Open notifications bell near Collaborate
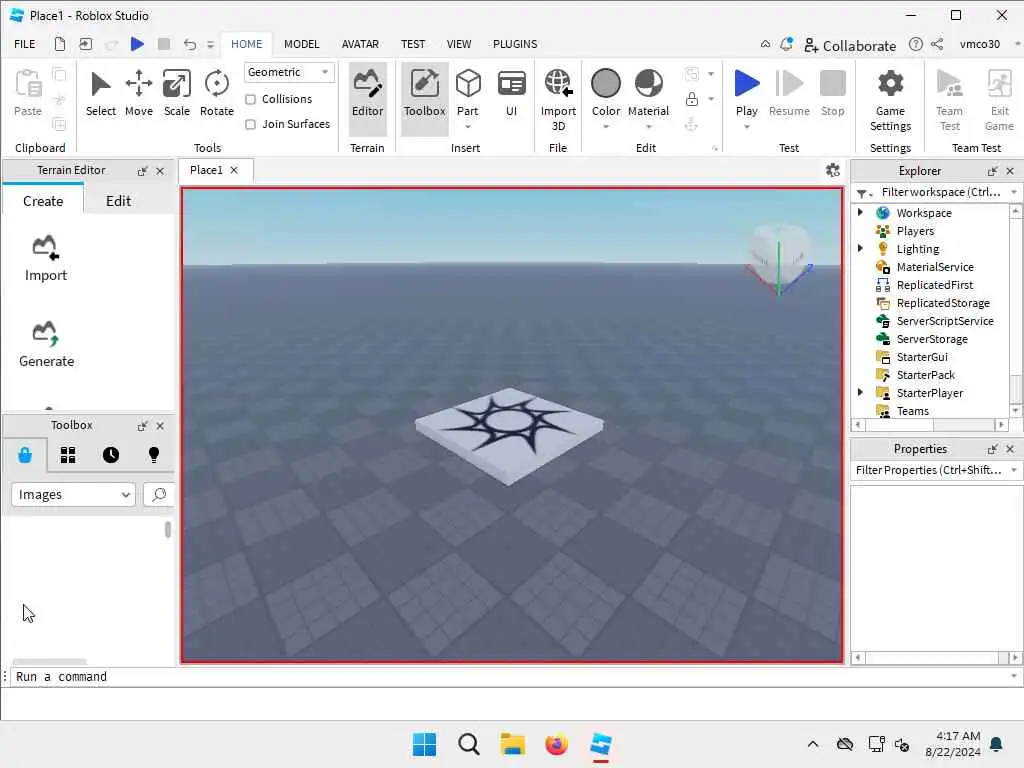 click(x=786, y=44)
